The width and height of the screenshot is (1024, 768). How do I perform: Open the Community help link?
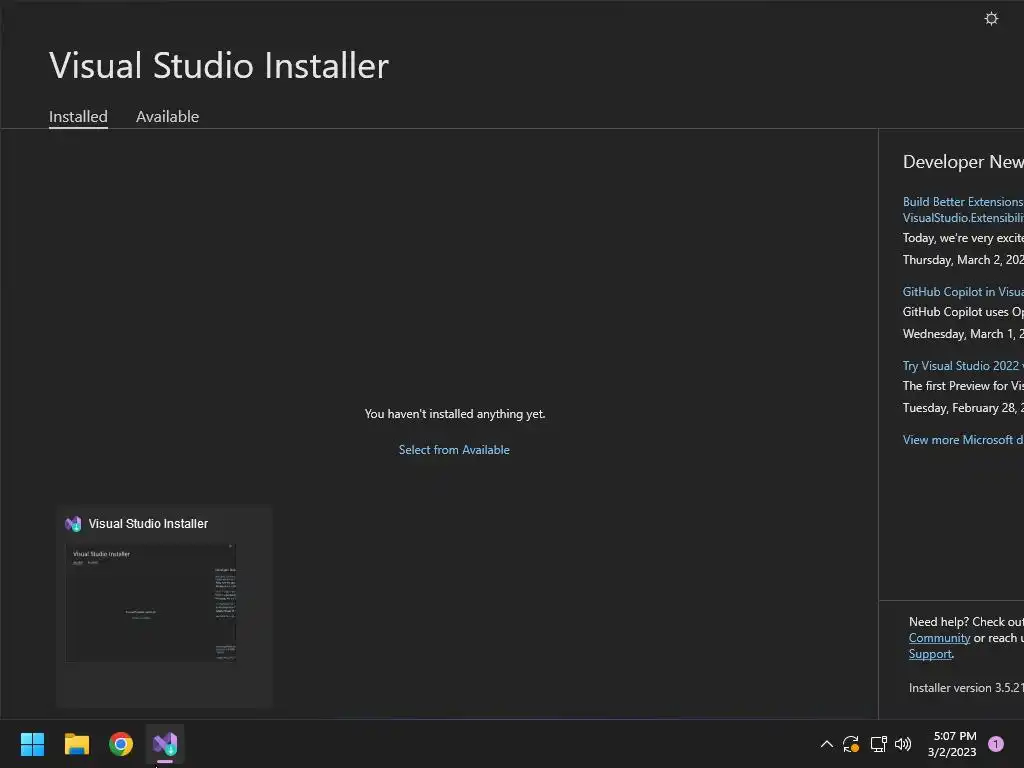click(x=939, y=638)
